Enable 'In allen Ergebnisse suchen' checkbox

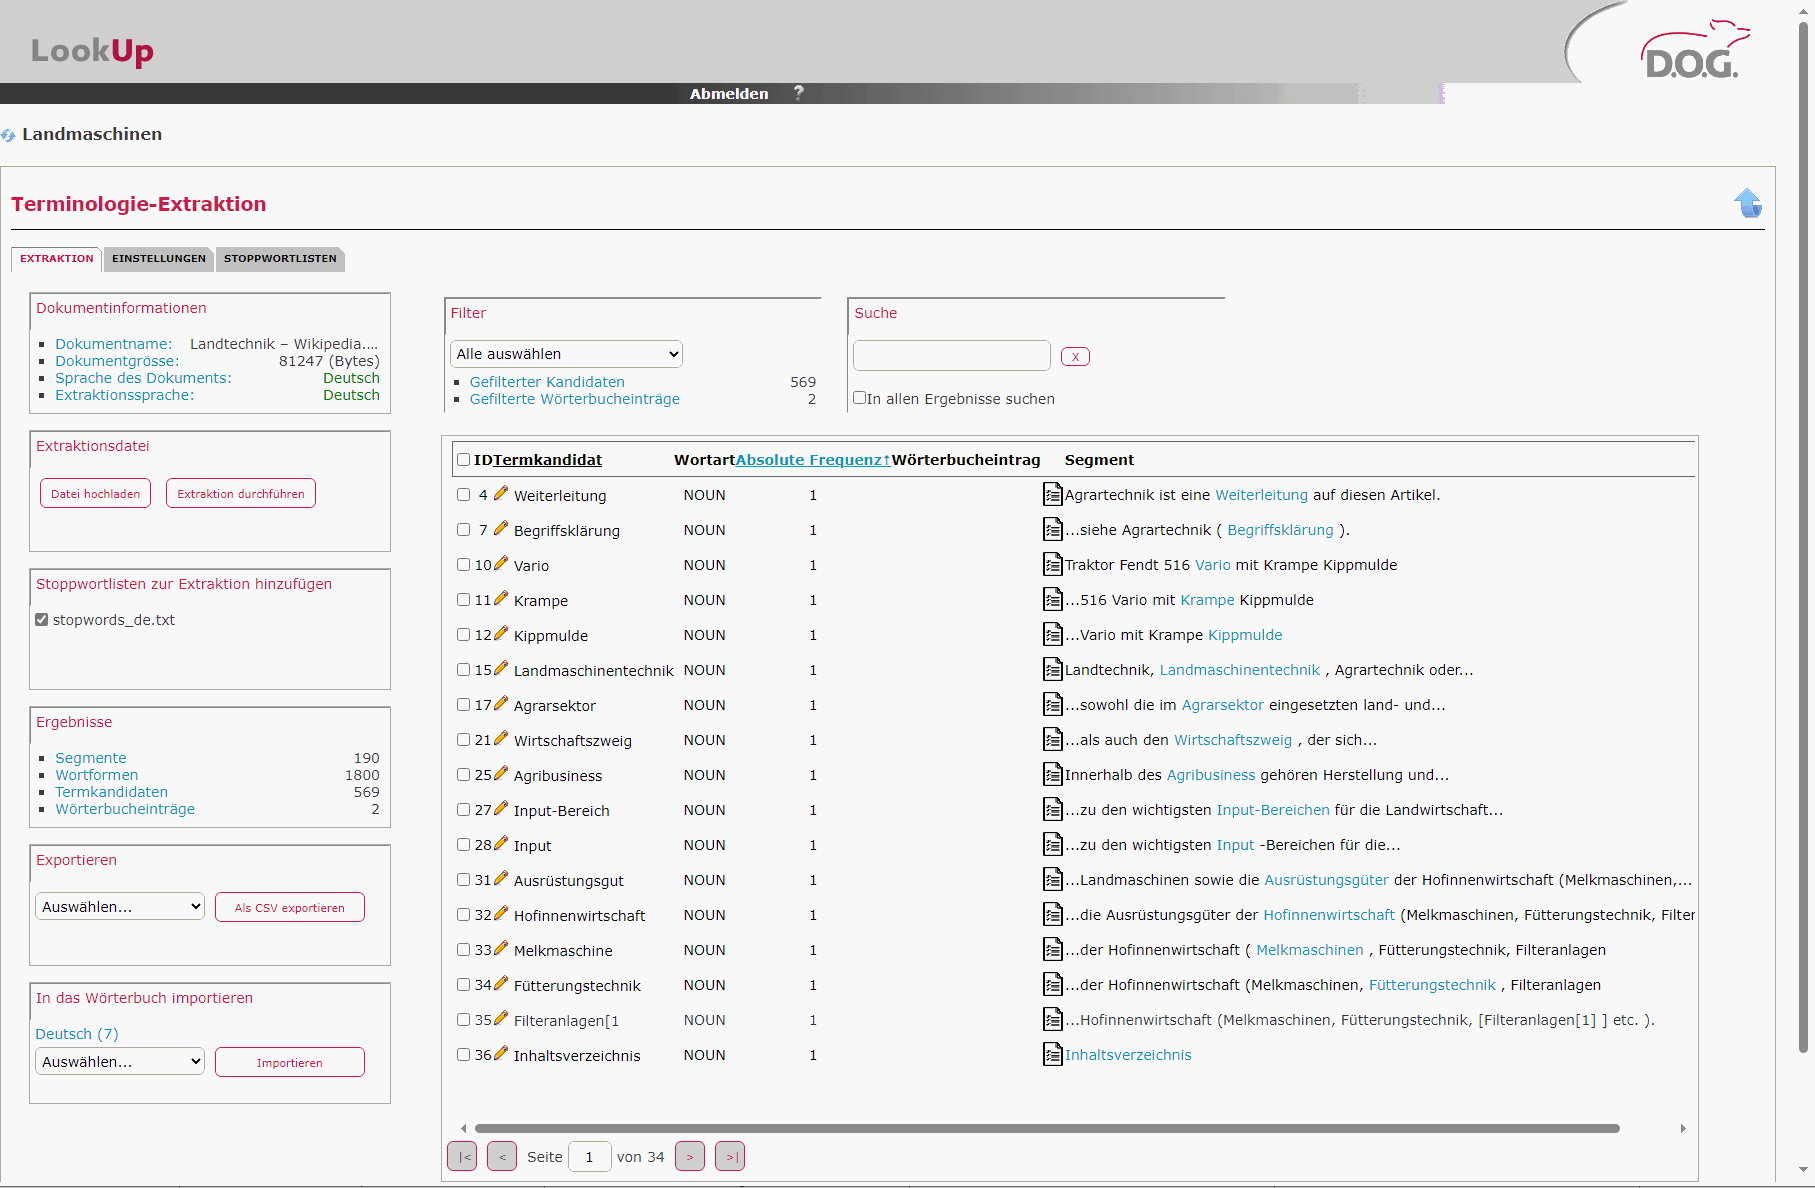point(860,398)
